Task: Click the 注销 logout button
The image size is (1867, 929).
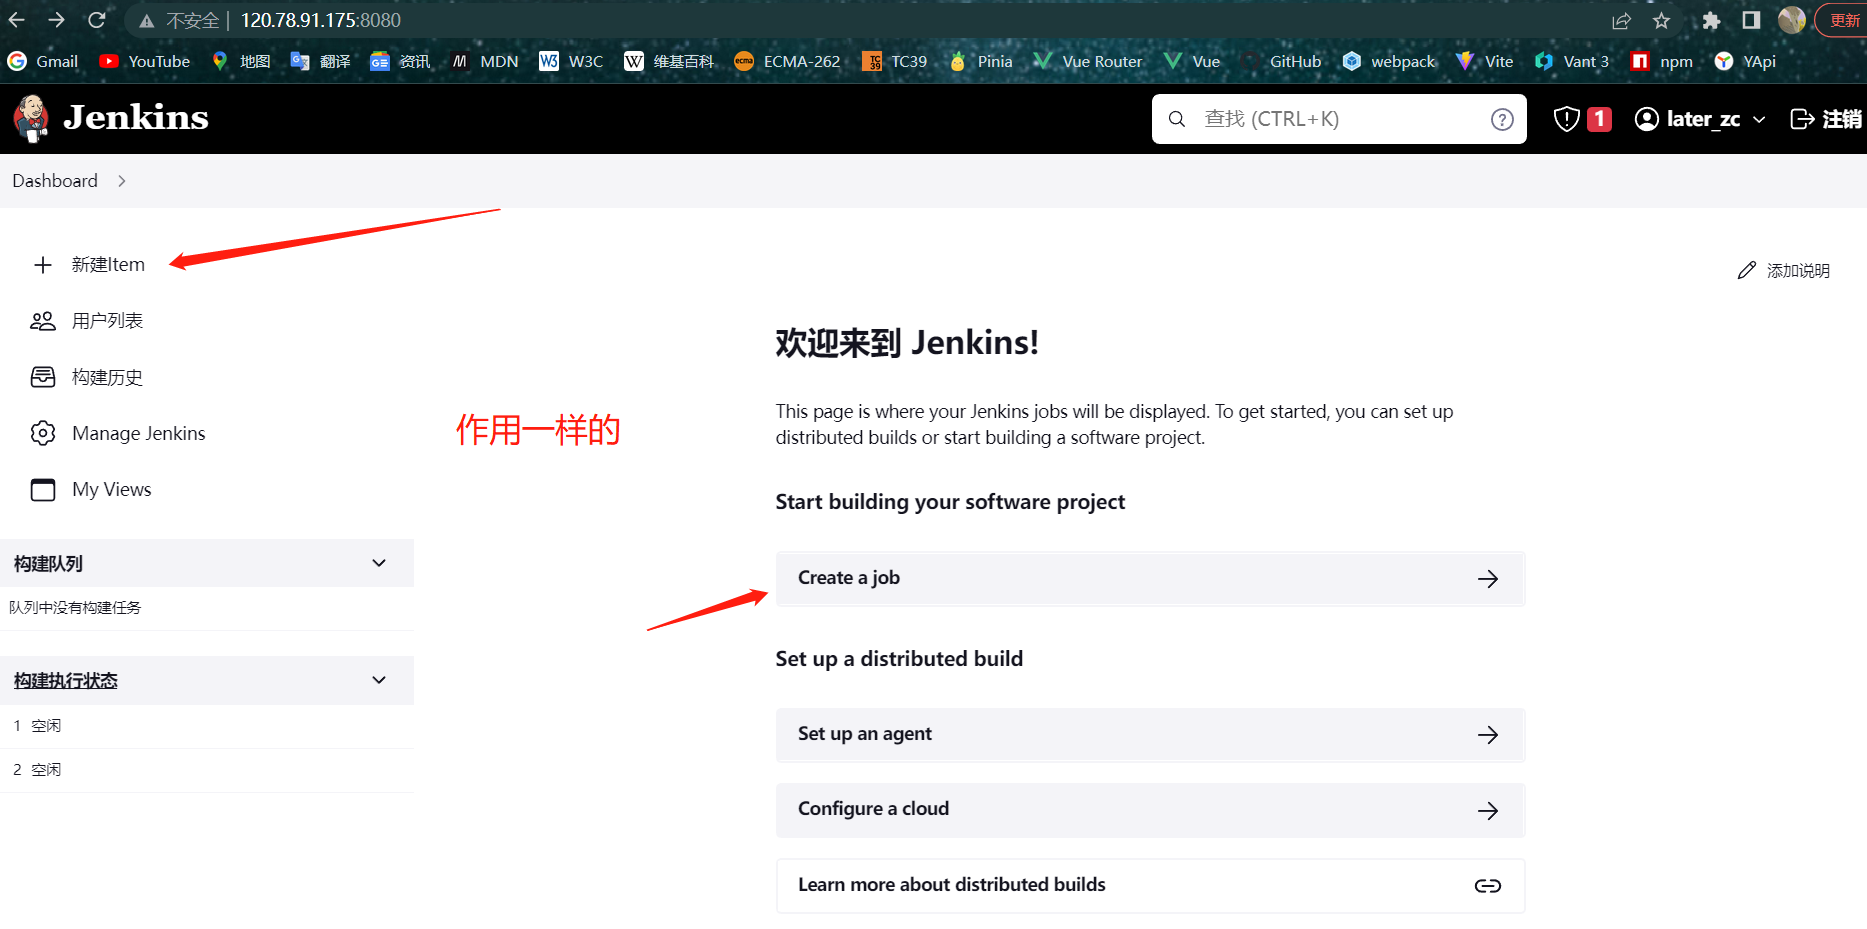Action: click(x=1825, y=119)
